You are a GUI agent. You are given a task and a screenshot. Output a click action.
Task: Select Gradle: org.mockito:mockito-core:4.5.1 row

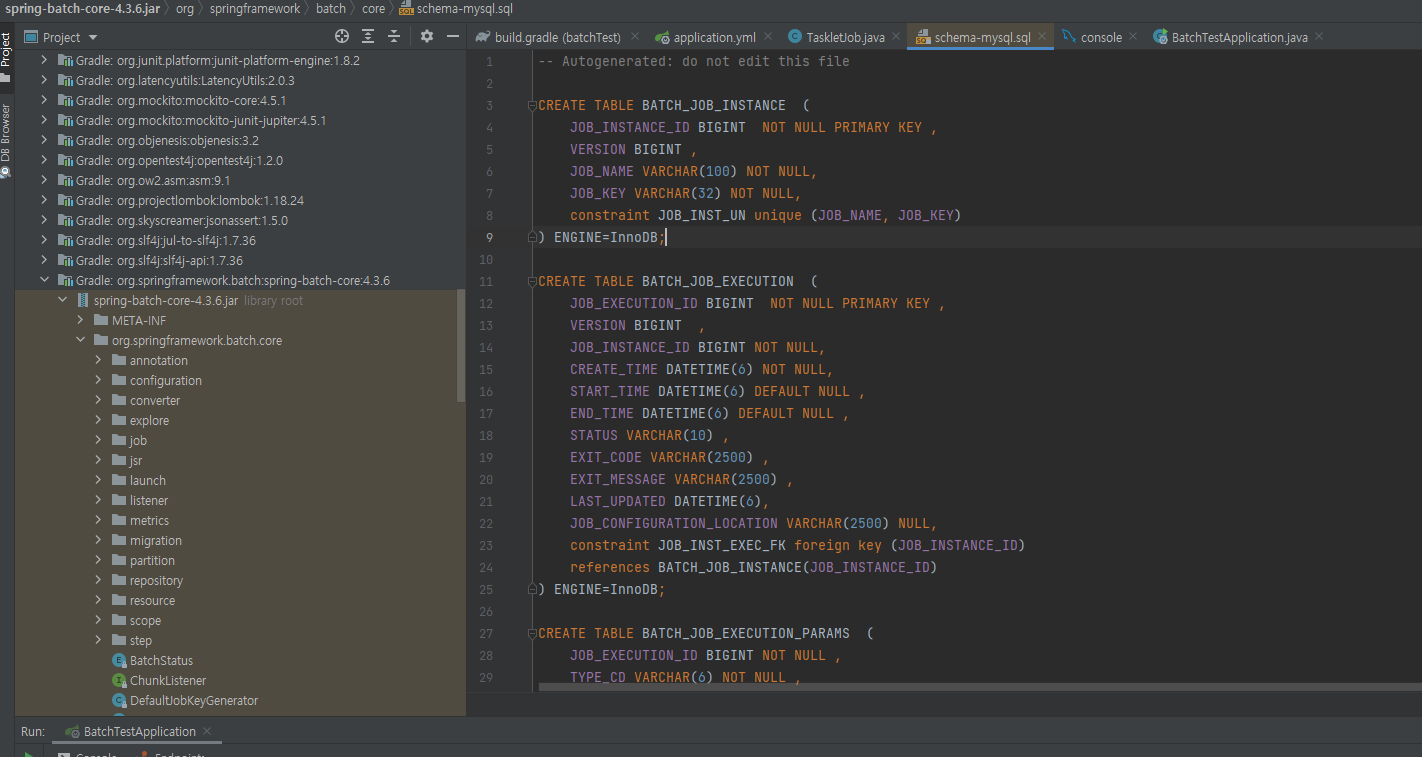[240, 100]
